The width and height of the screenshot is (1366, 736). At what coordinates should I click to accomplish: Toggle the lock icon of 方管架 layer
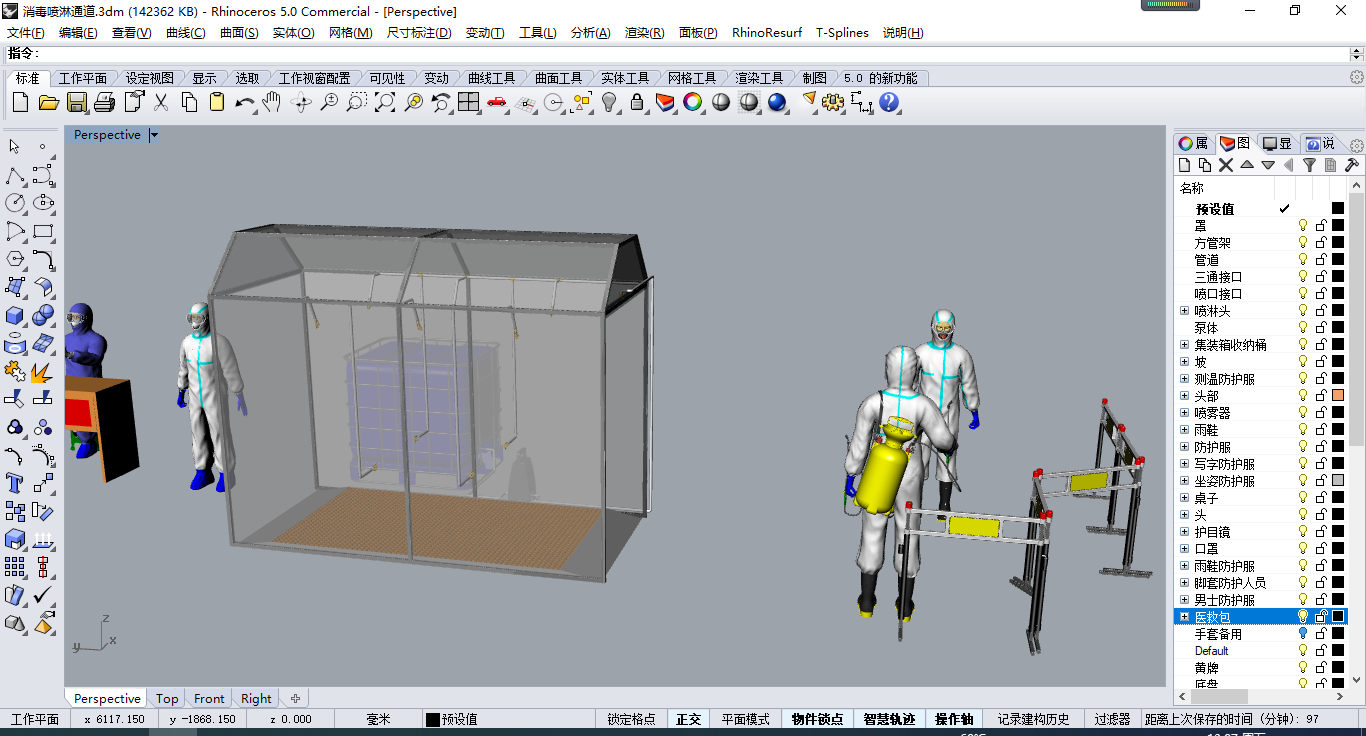(1321, 243)
